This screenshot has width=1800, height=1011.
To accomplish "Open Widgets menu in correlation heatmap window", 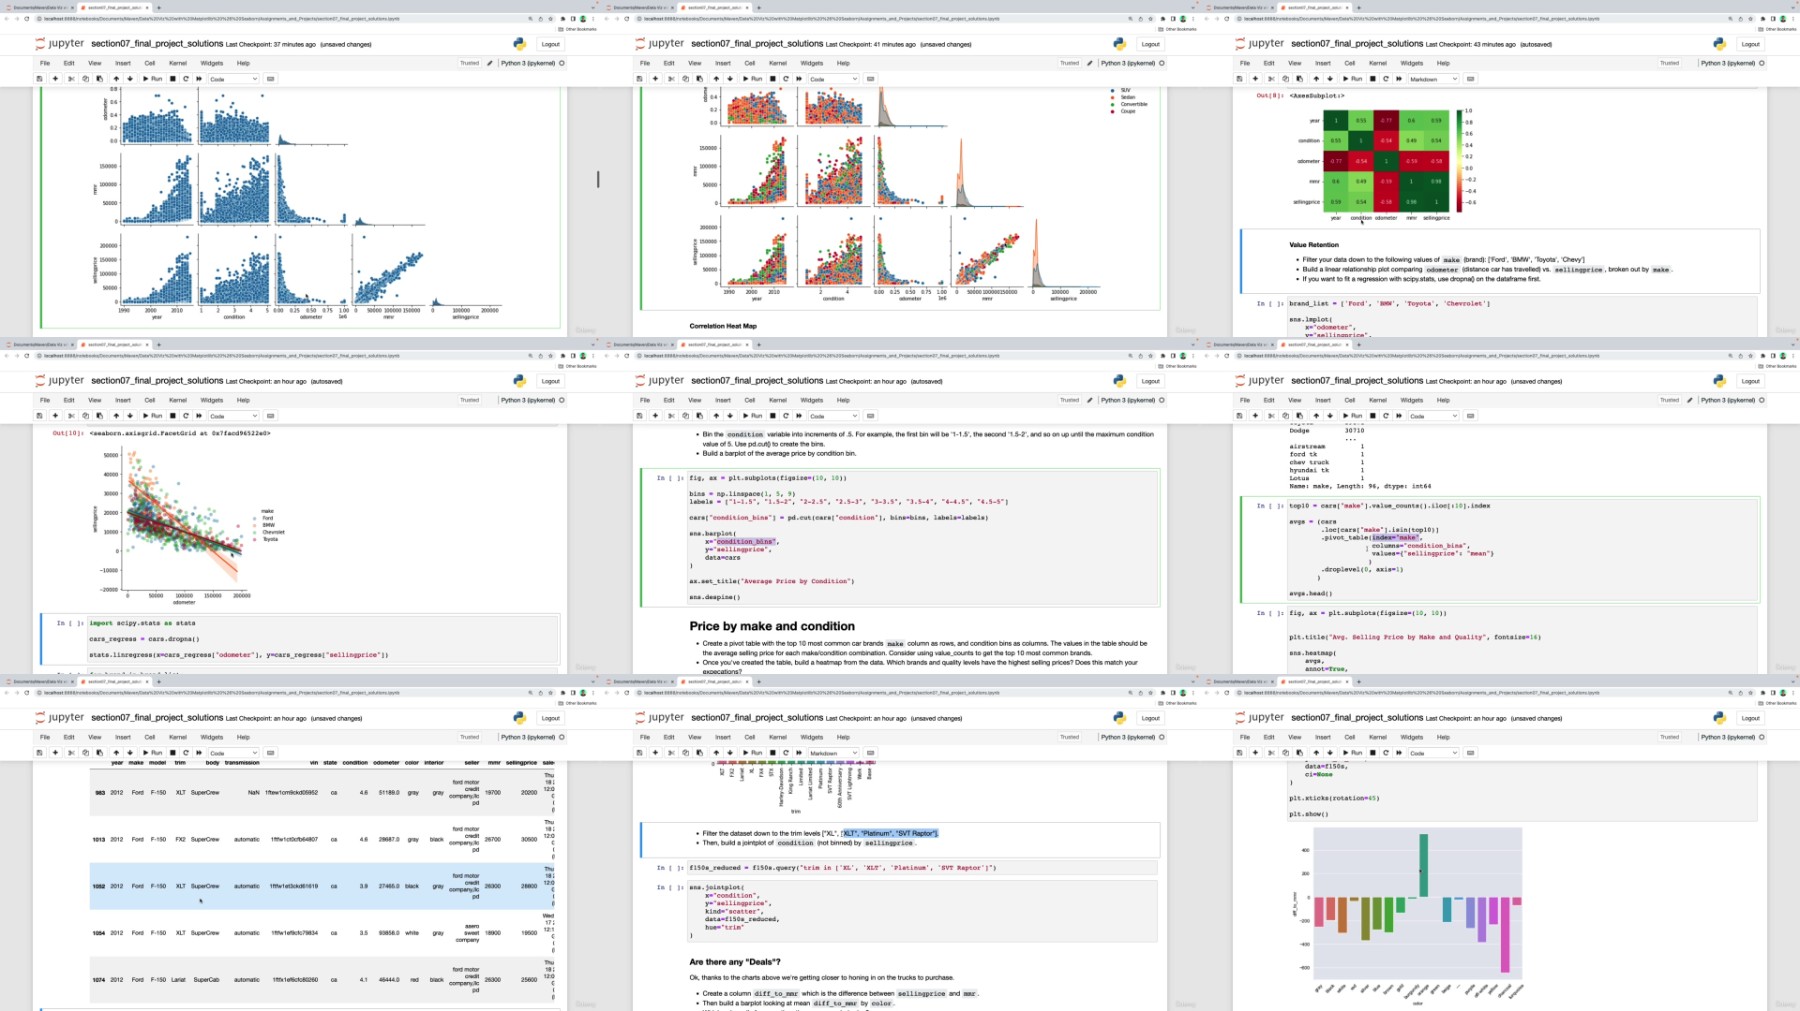I will point(1412,63).
